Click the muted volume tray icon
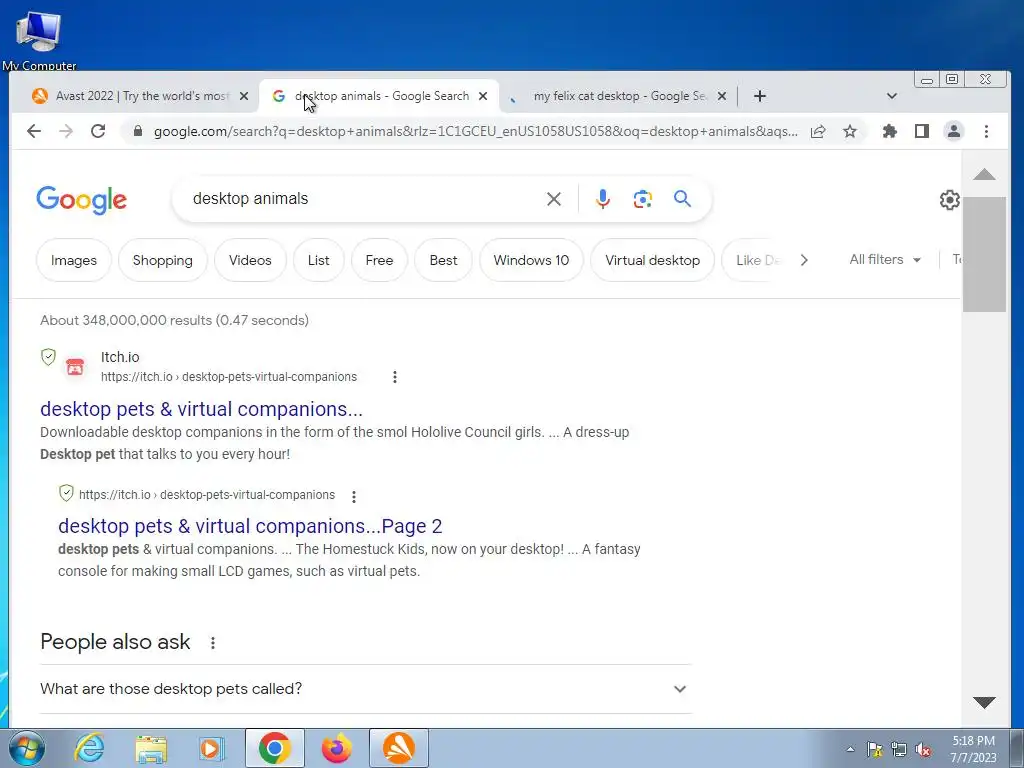The width and height of the screenshot is (1024, 768). pos(923,750)
